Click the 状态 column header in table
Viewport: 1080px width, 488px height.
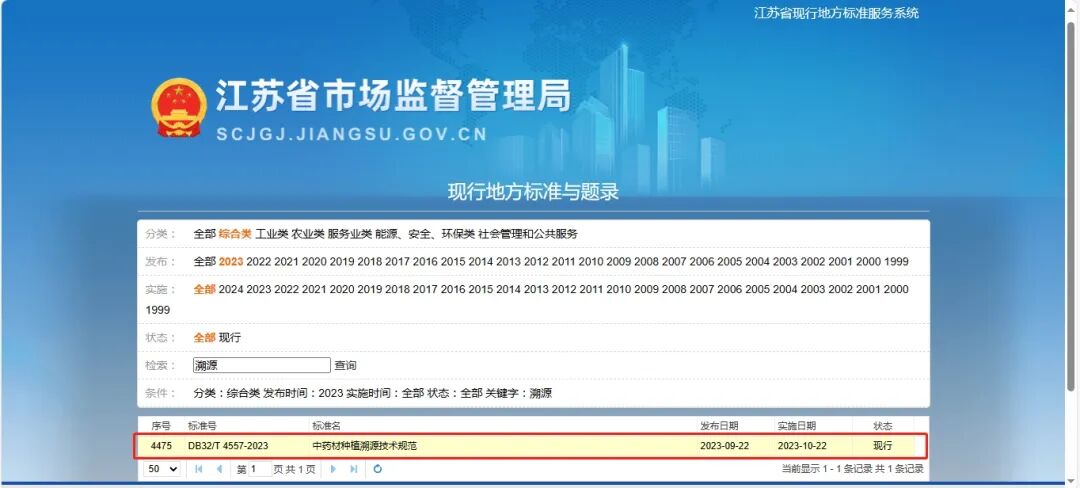click(883, 426)
